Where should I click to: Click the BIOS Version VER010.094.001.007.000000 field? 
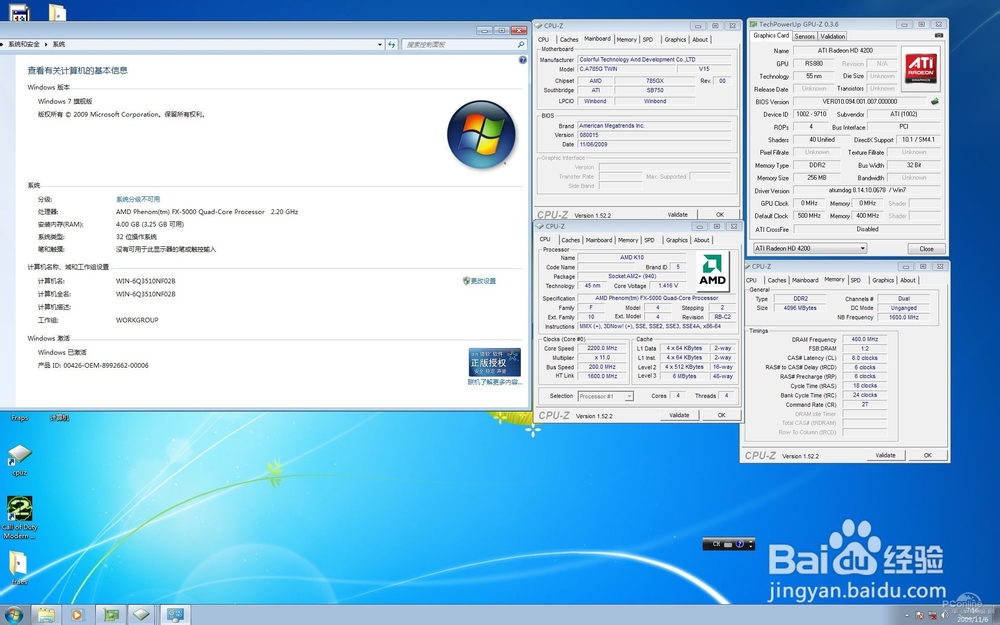click(859, 101)
